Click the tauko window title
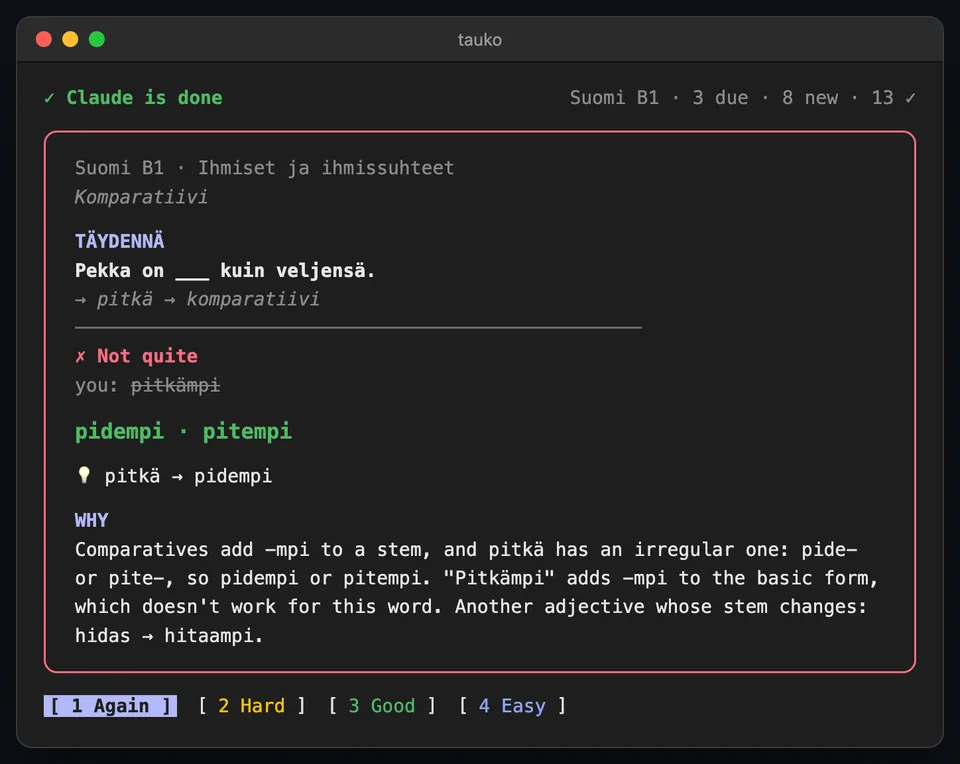The height and width of the screenshot is (764, 960). pos(479,40)
